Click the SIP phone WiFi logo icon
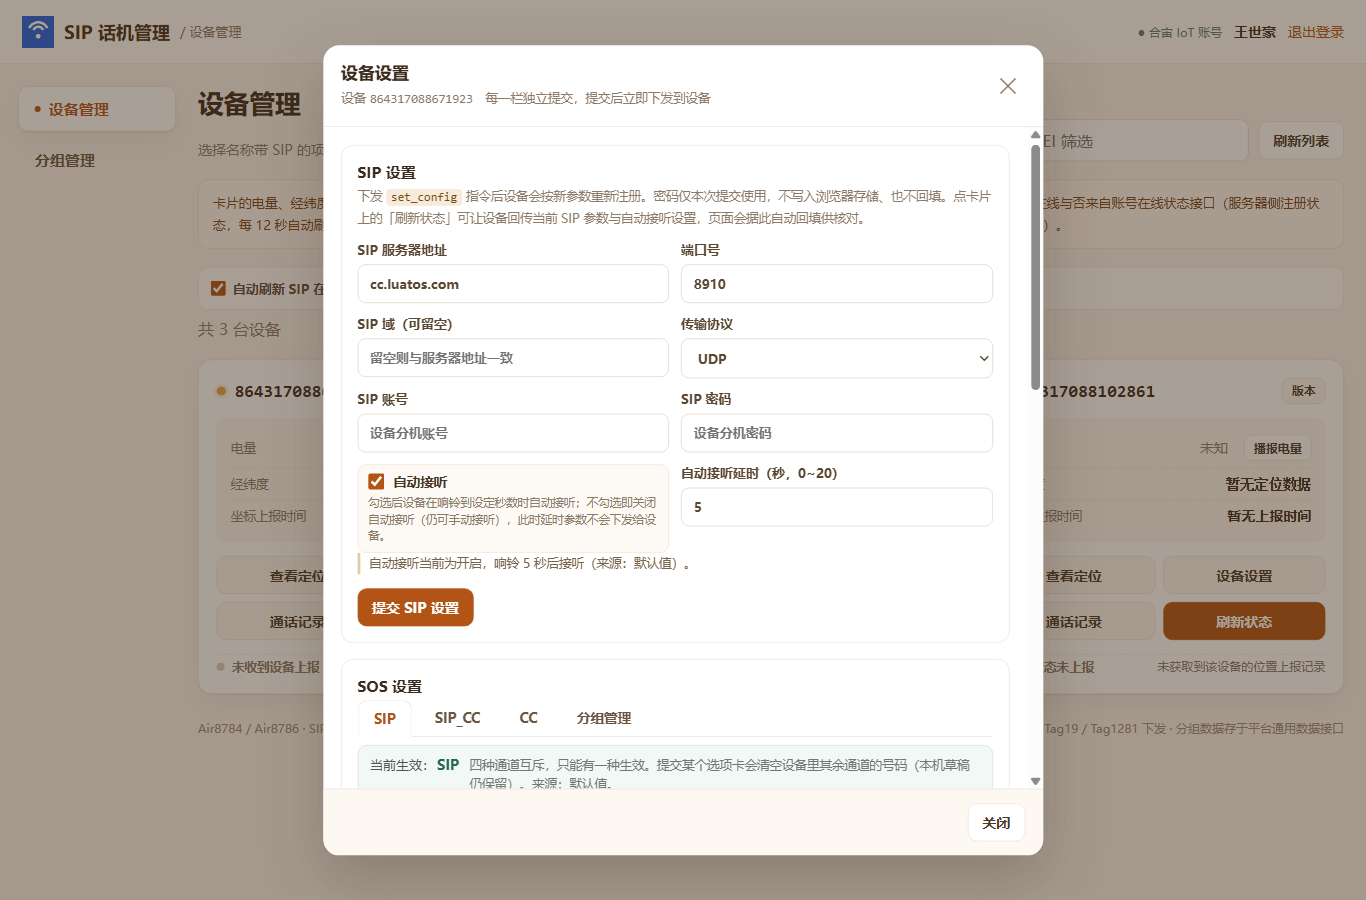1366x900 pixels. (38, 31)
